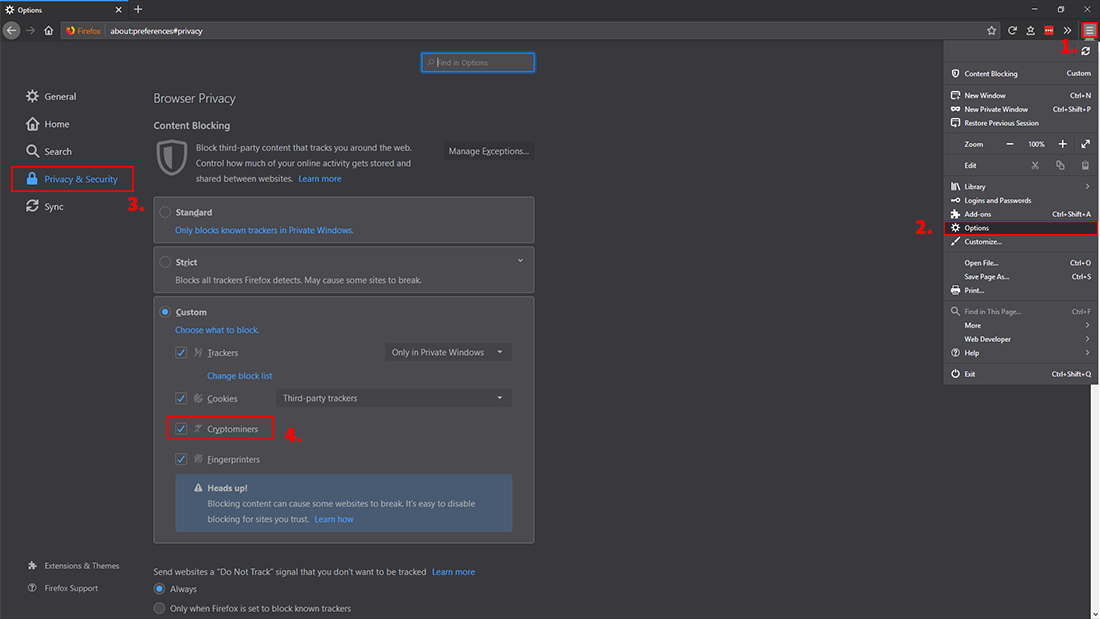The image size is (1100, 619).
Task: Bookmark this page with the star
Action: [991, 30]
